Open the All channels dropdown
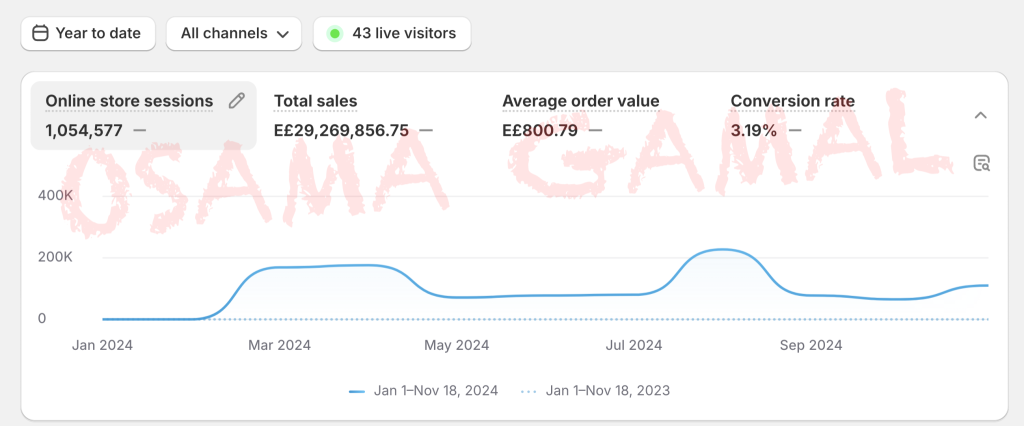 [x=234, y=33]
